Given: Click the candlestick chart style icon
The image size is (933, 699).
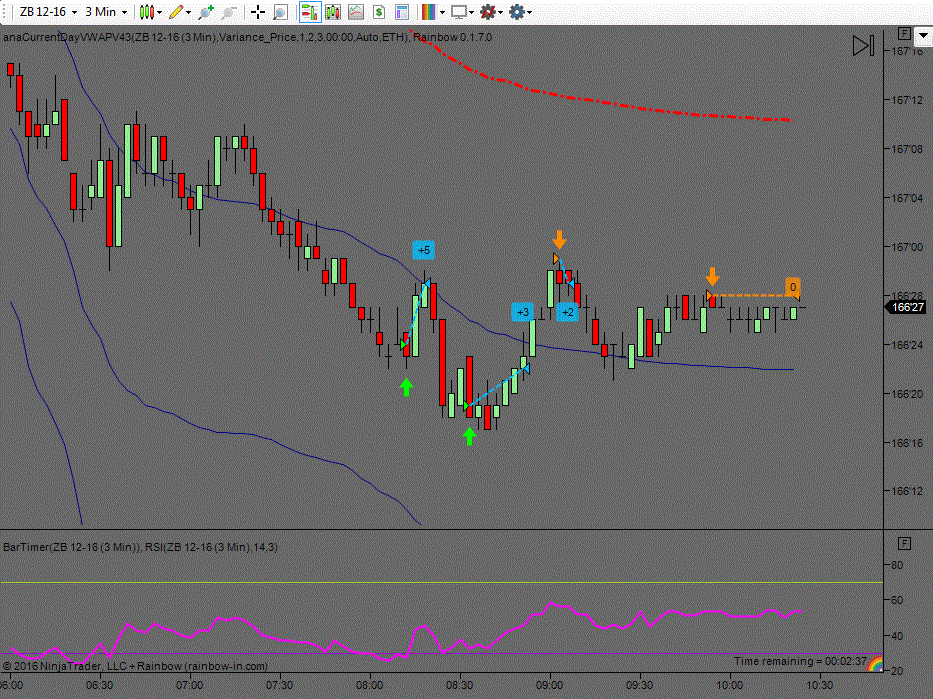Looking at the screenshot, I should tap(146, 12).
